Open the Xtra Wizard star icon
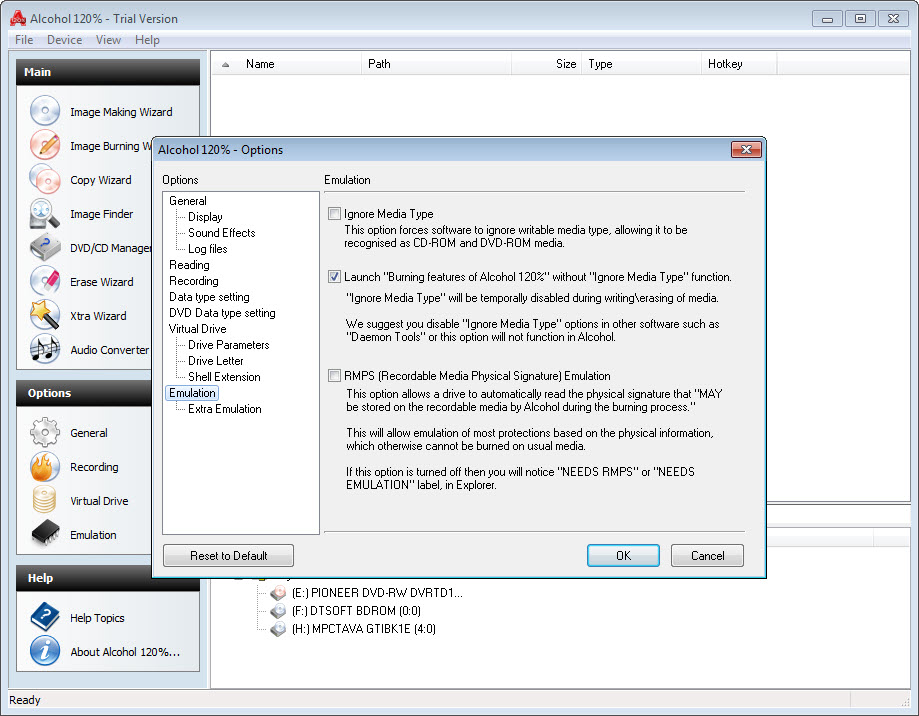 (45, 315)
